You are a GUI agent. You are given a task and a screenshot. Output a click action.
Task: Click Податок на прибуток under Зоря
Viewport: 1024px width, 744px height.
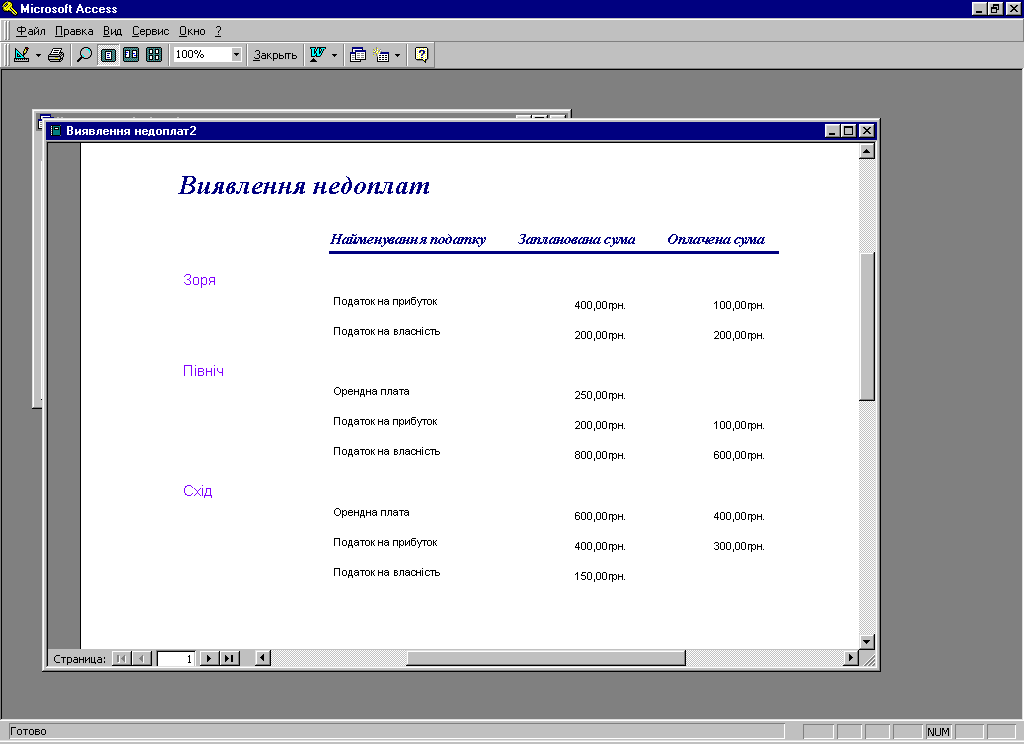385,301
